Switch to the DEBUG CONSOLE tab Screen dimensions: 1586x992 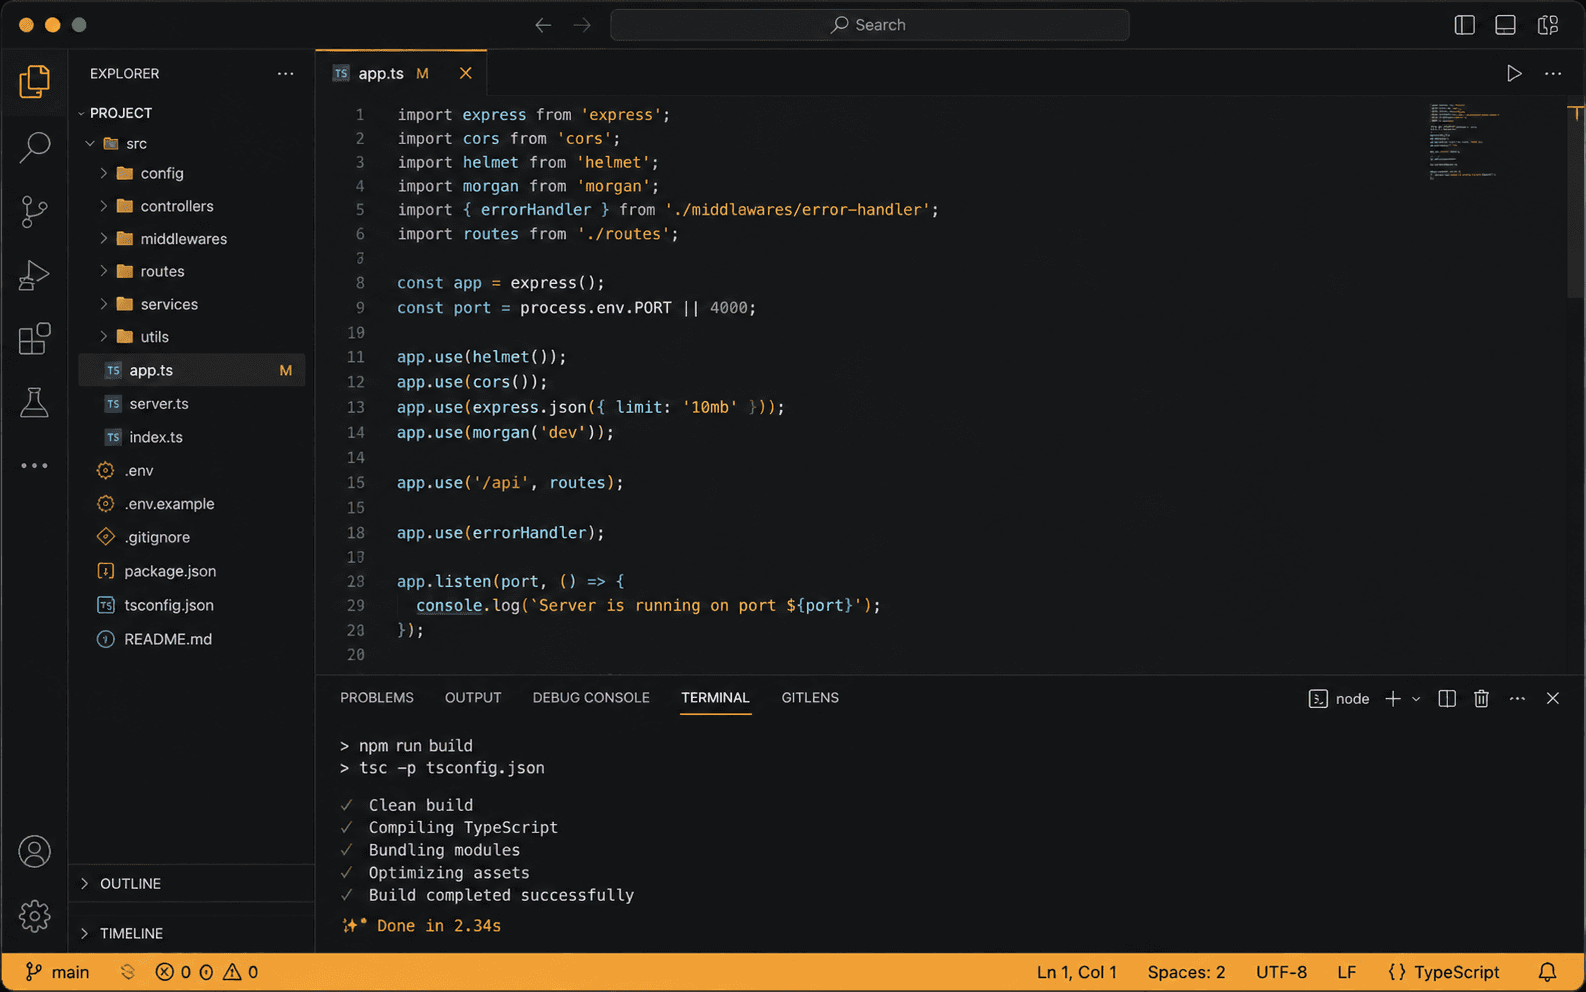tap(591, 698)
